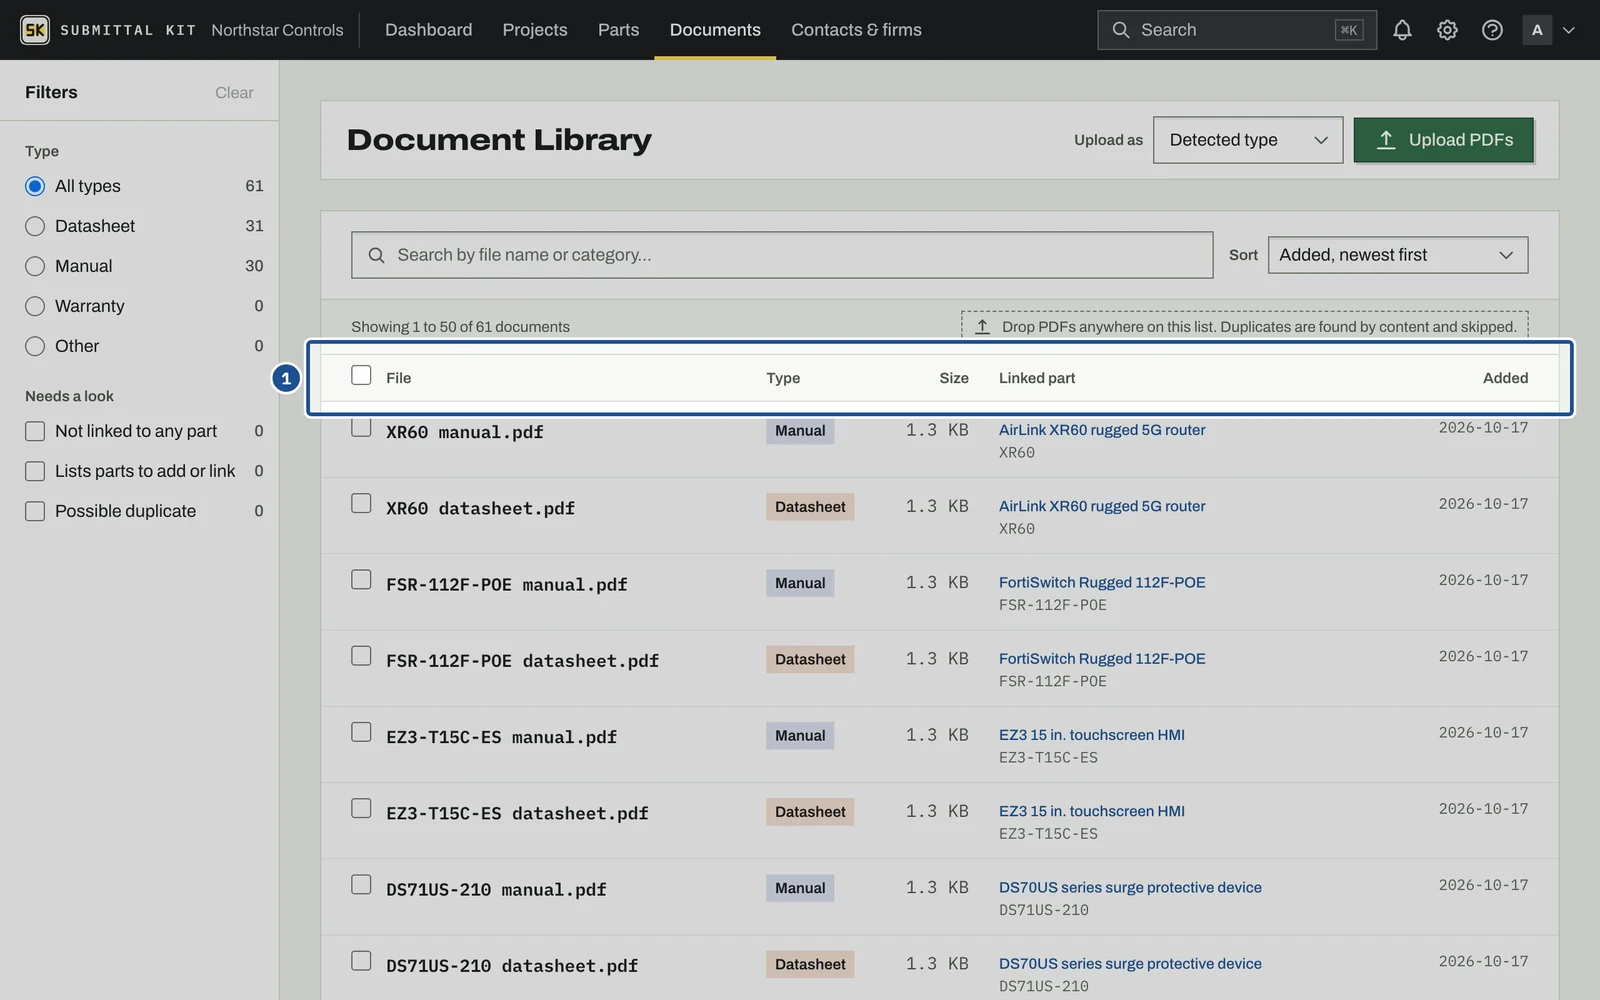
Task: Click the file name search box
Action: [782, 255]
